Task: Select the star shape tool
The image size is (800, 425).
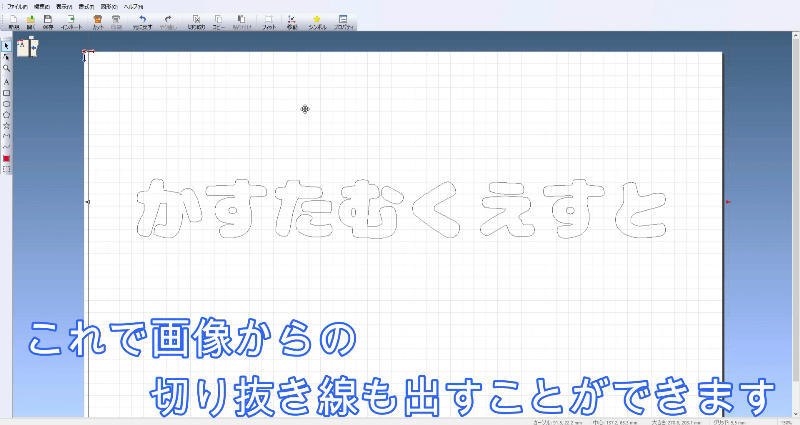Action: [6, 126]
